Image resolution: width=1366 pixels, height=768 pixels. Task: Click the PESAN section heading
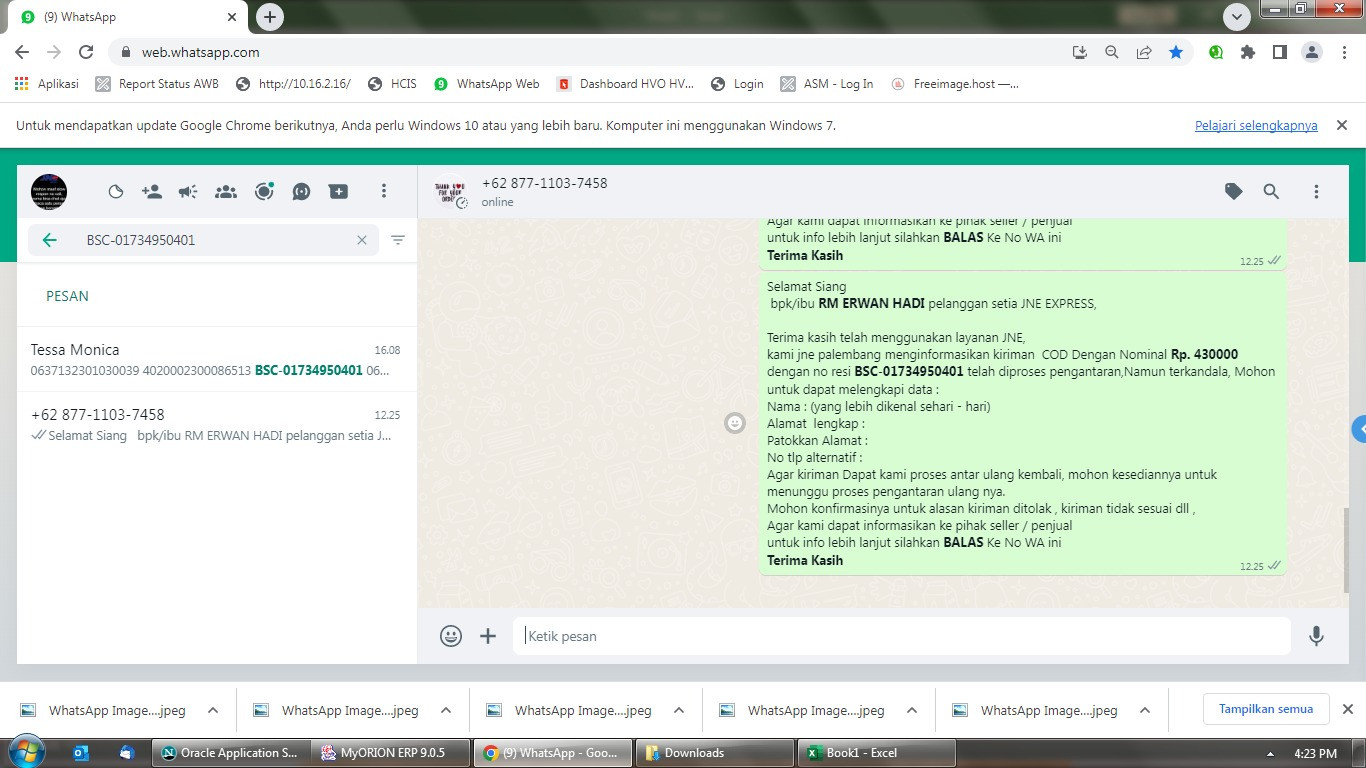(67, 296)
